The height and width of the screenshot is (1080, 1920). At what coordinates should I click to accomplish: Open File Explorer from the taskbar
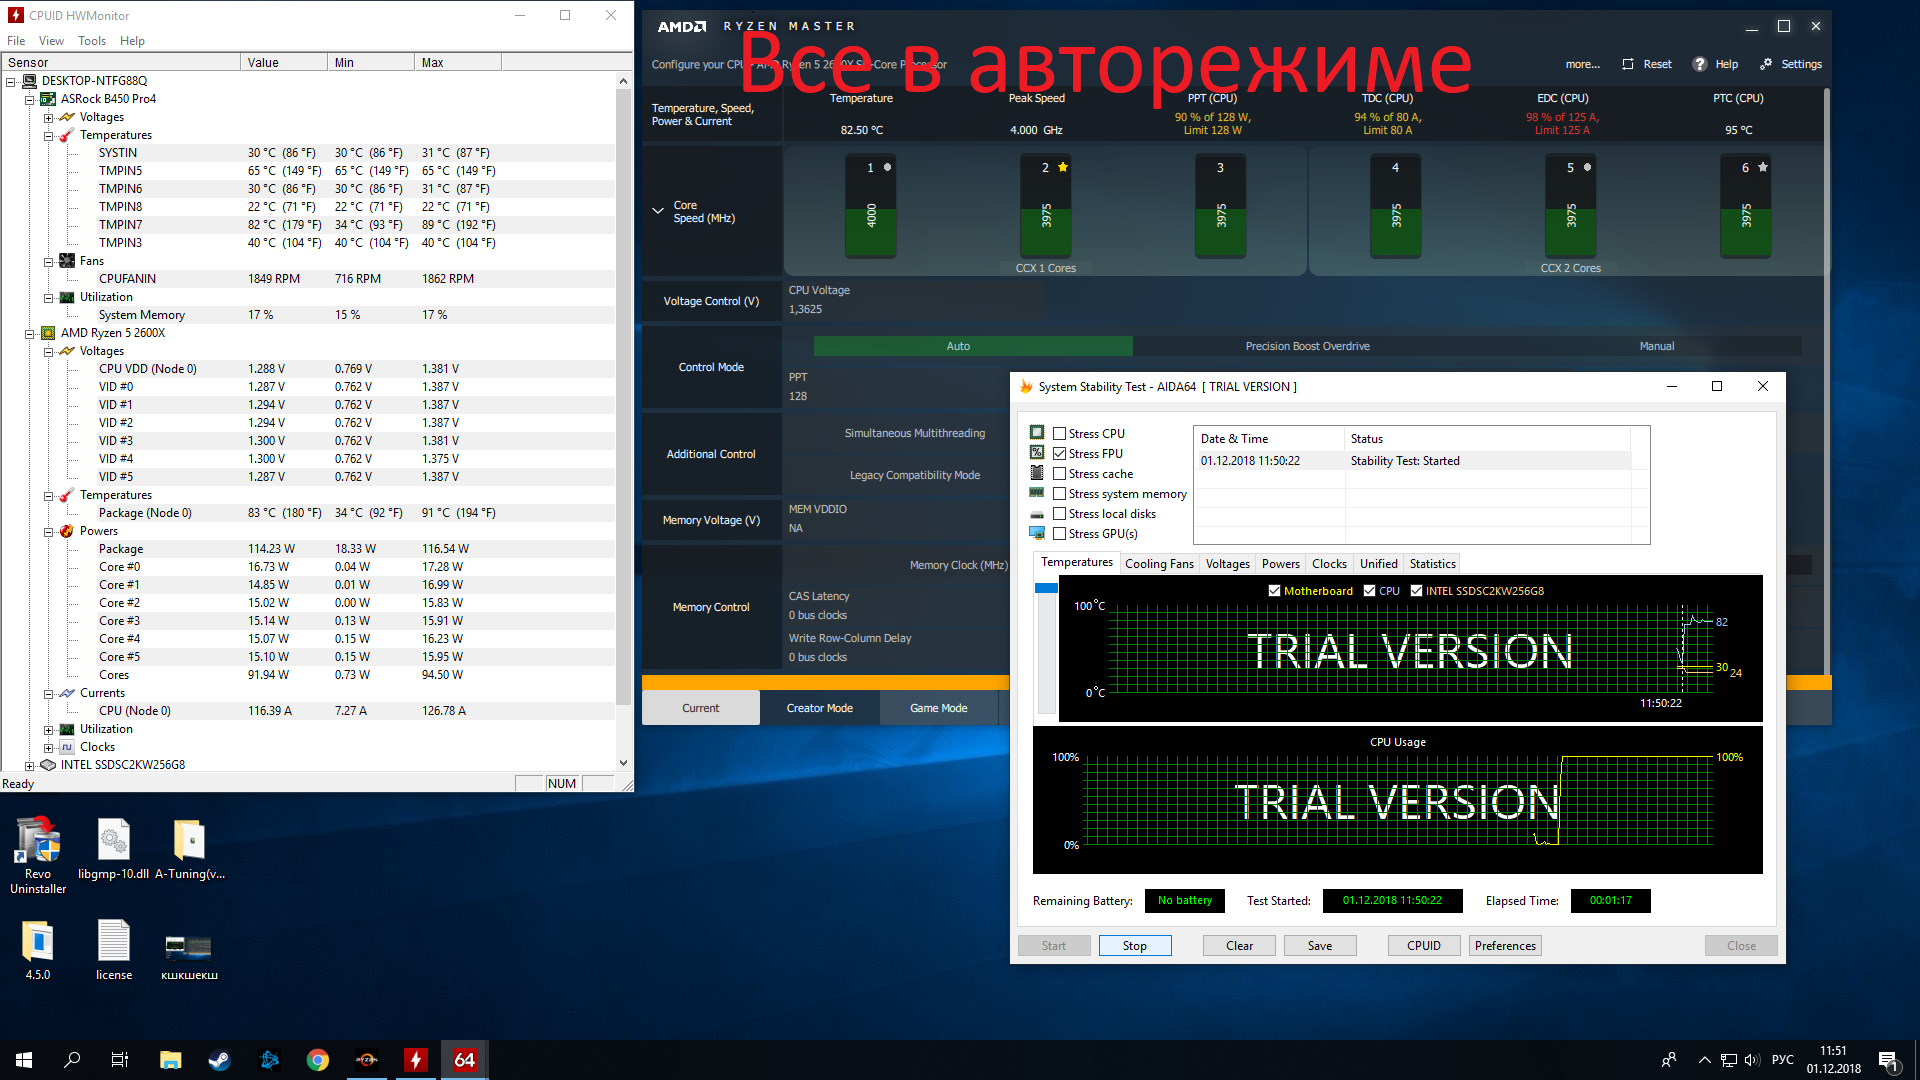[x=170, y=1060]
